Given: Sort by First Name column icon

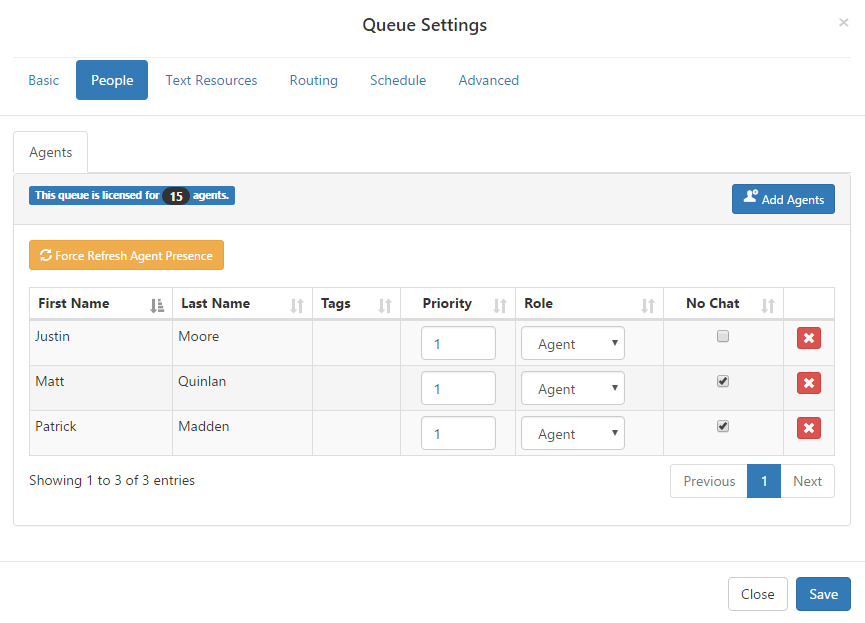Looking at the screenshot, I should pos(157,305).
